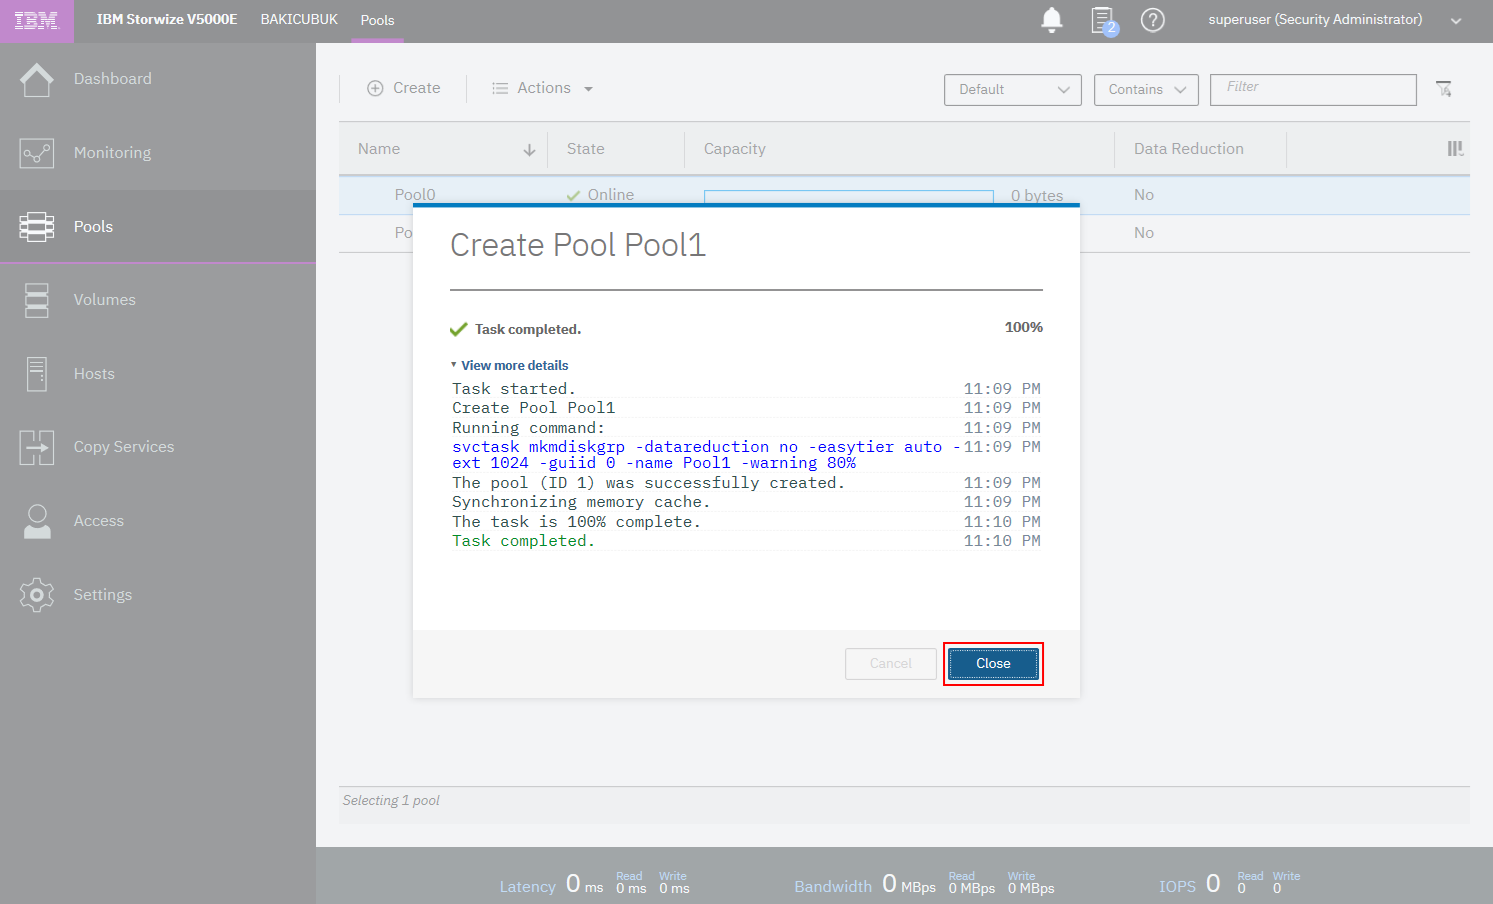Click the 'Create Pool Pool1' dialog title
The image size is (1493, 904).
[578, 245]
